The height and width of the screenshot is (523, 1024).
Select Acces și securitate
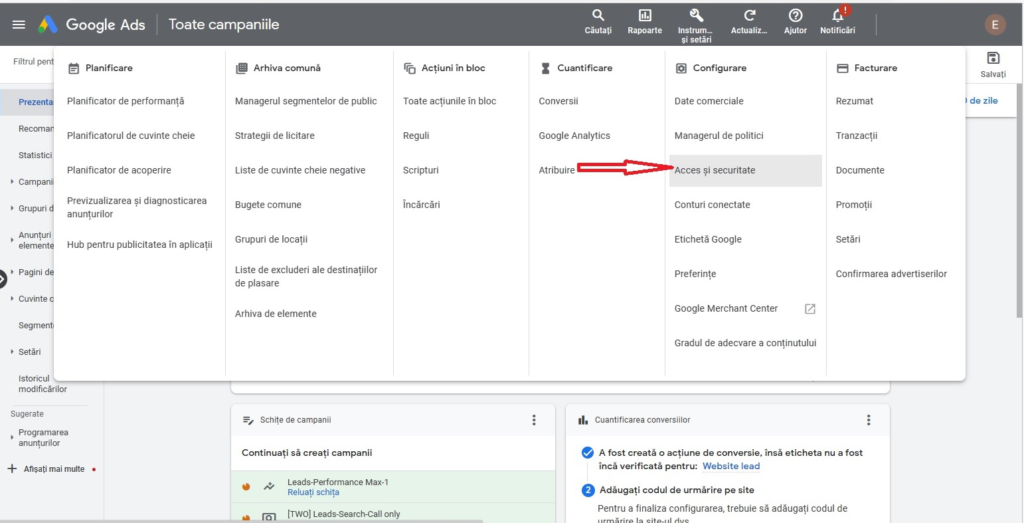tap(745, 170)
